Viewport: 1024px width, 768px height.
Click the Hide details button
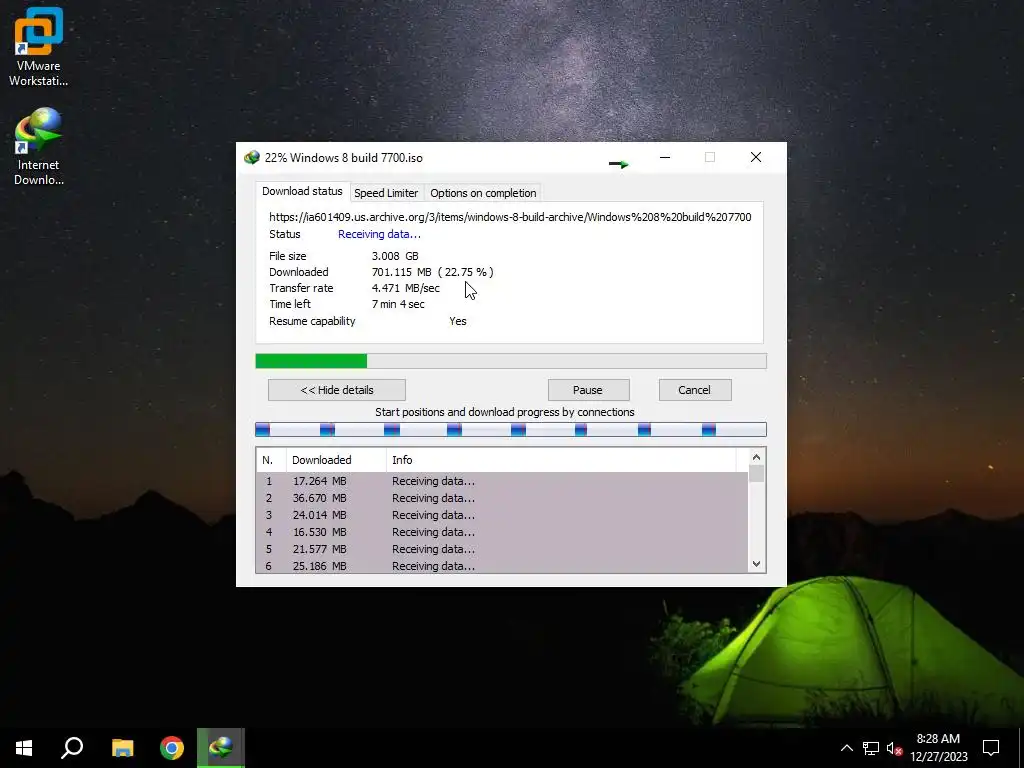click(337, 390)
